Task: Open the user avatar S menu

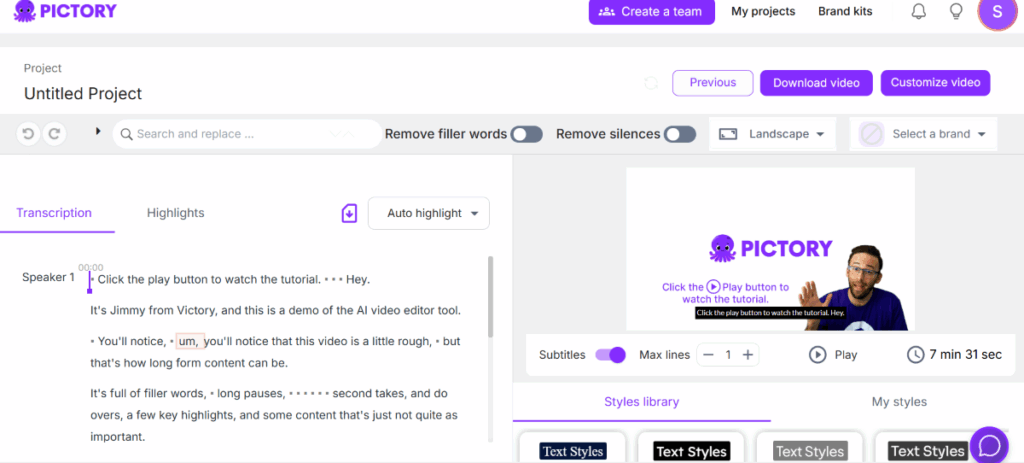Action: (x=997, y=11)
